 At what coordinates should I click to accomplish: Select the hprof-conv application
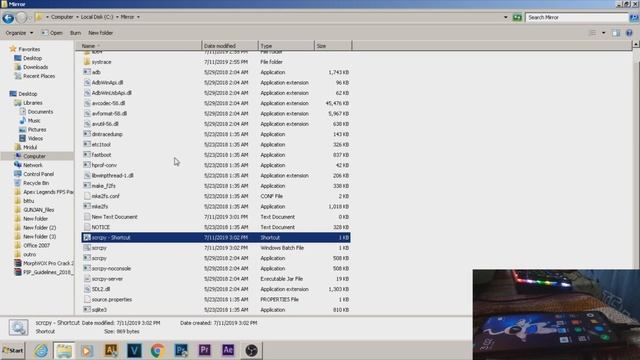(x=104, y=165)
